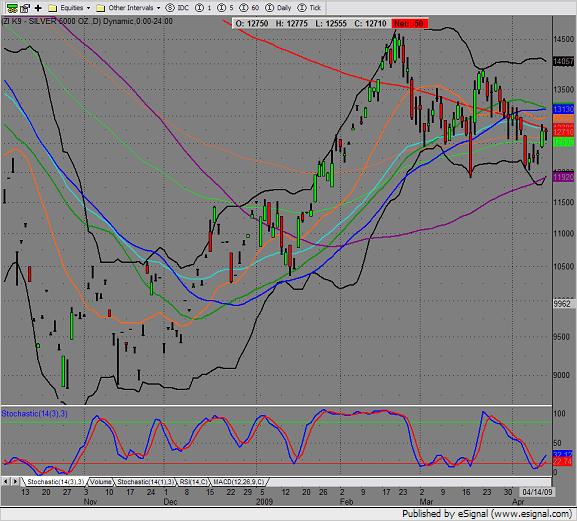Open the Stochastic(14(3),3) study tab
Screen dimensions: 577x521
(x=55, y=482)
